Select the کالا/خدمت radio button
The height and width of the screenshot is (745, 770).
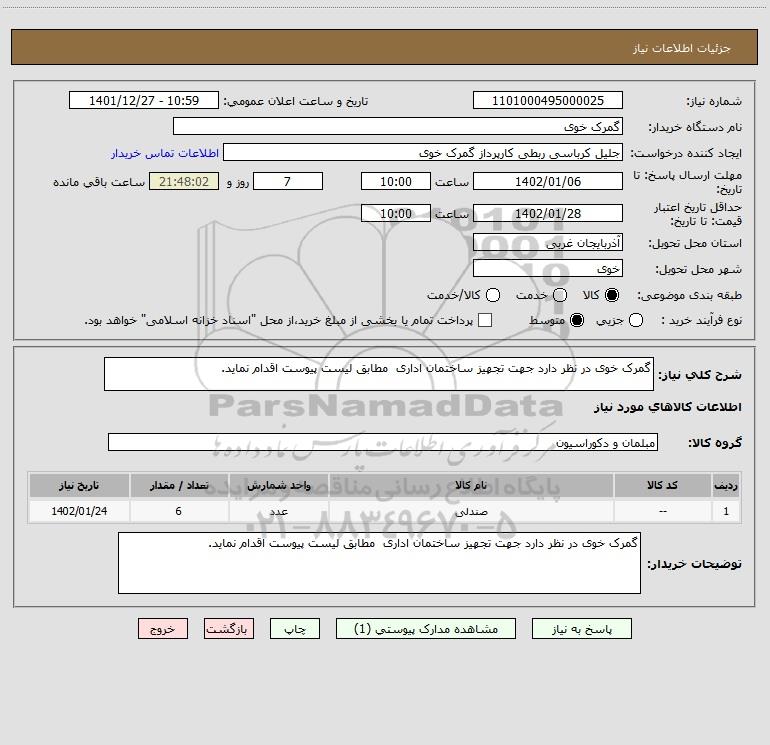click(493, 295)
